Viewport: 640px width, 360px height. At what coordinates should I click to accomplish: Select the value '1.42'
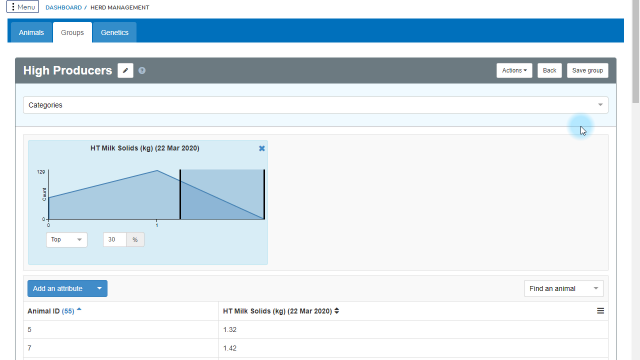230,348
